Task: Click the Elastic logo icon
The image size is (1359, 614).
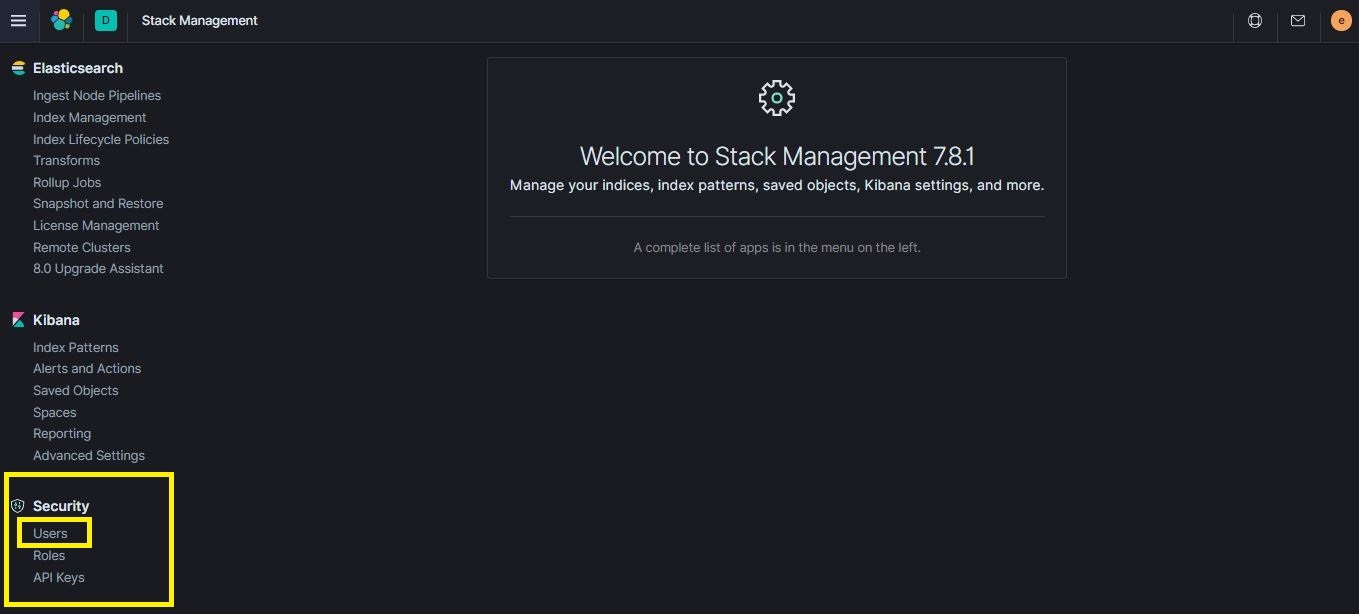Action: click(61, 20)
